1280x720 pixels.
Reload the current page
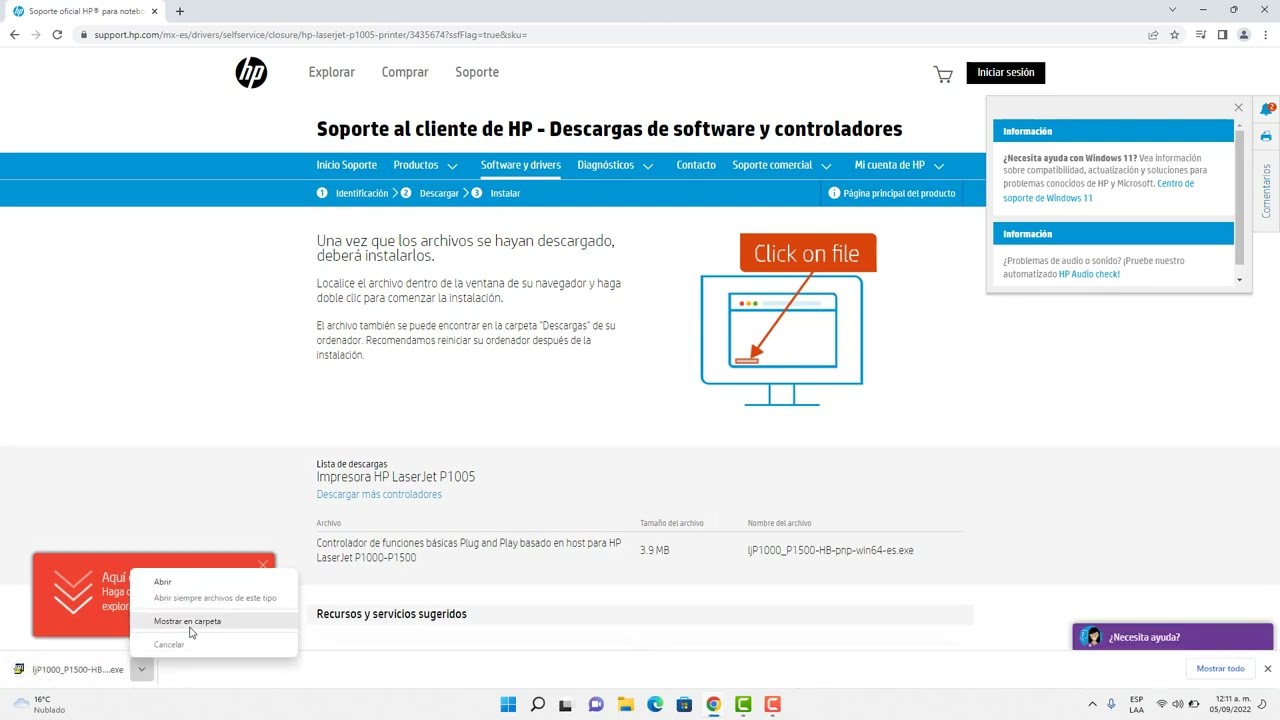(57, 34)
